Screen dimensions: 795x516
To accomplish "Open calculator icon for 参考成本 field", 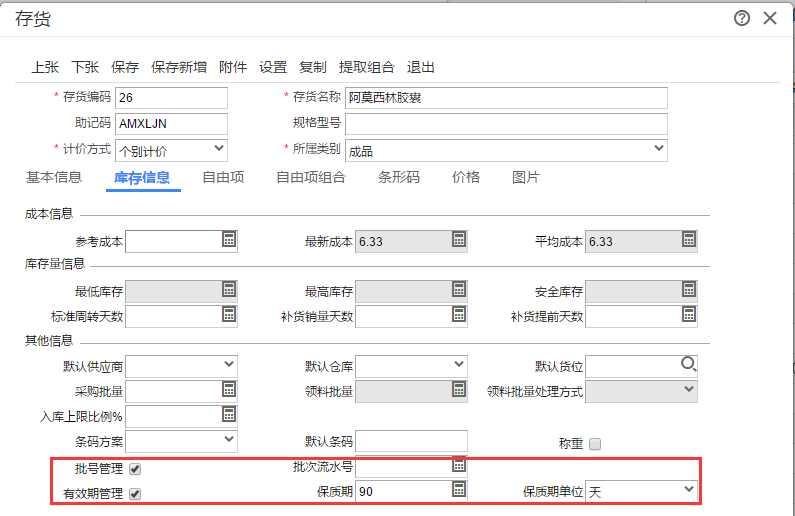I will pos(229,239).
